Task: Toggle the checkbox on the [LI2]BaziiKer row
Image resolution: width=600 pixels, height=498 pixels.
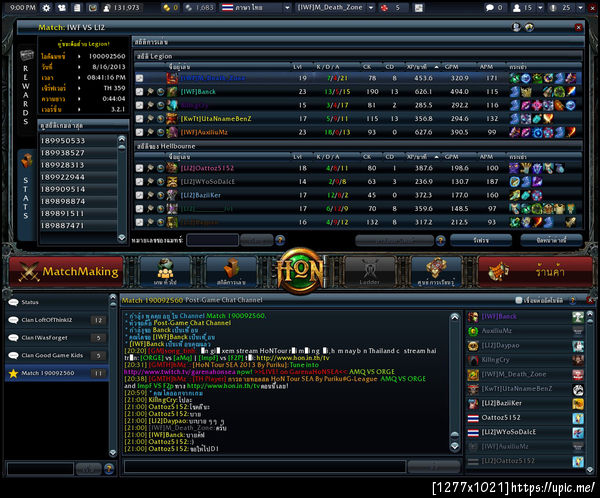Action: click(x=140, y=195)
